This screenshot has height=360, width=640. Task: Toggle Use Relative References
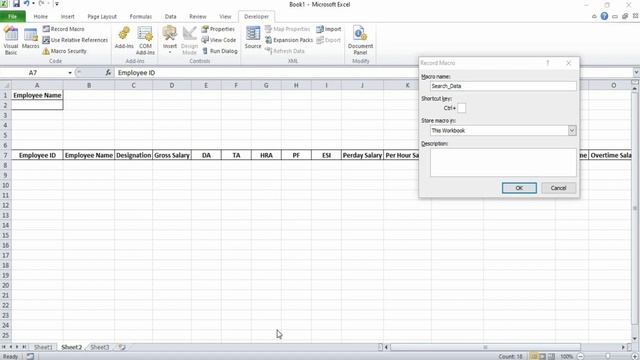coord(76,40)
